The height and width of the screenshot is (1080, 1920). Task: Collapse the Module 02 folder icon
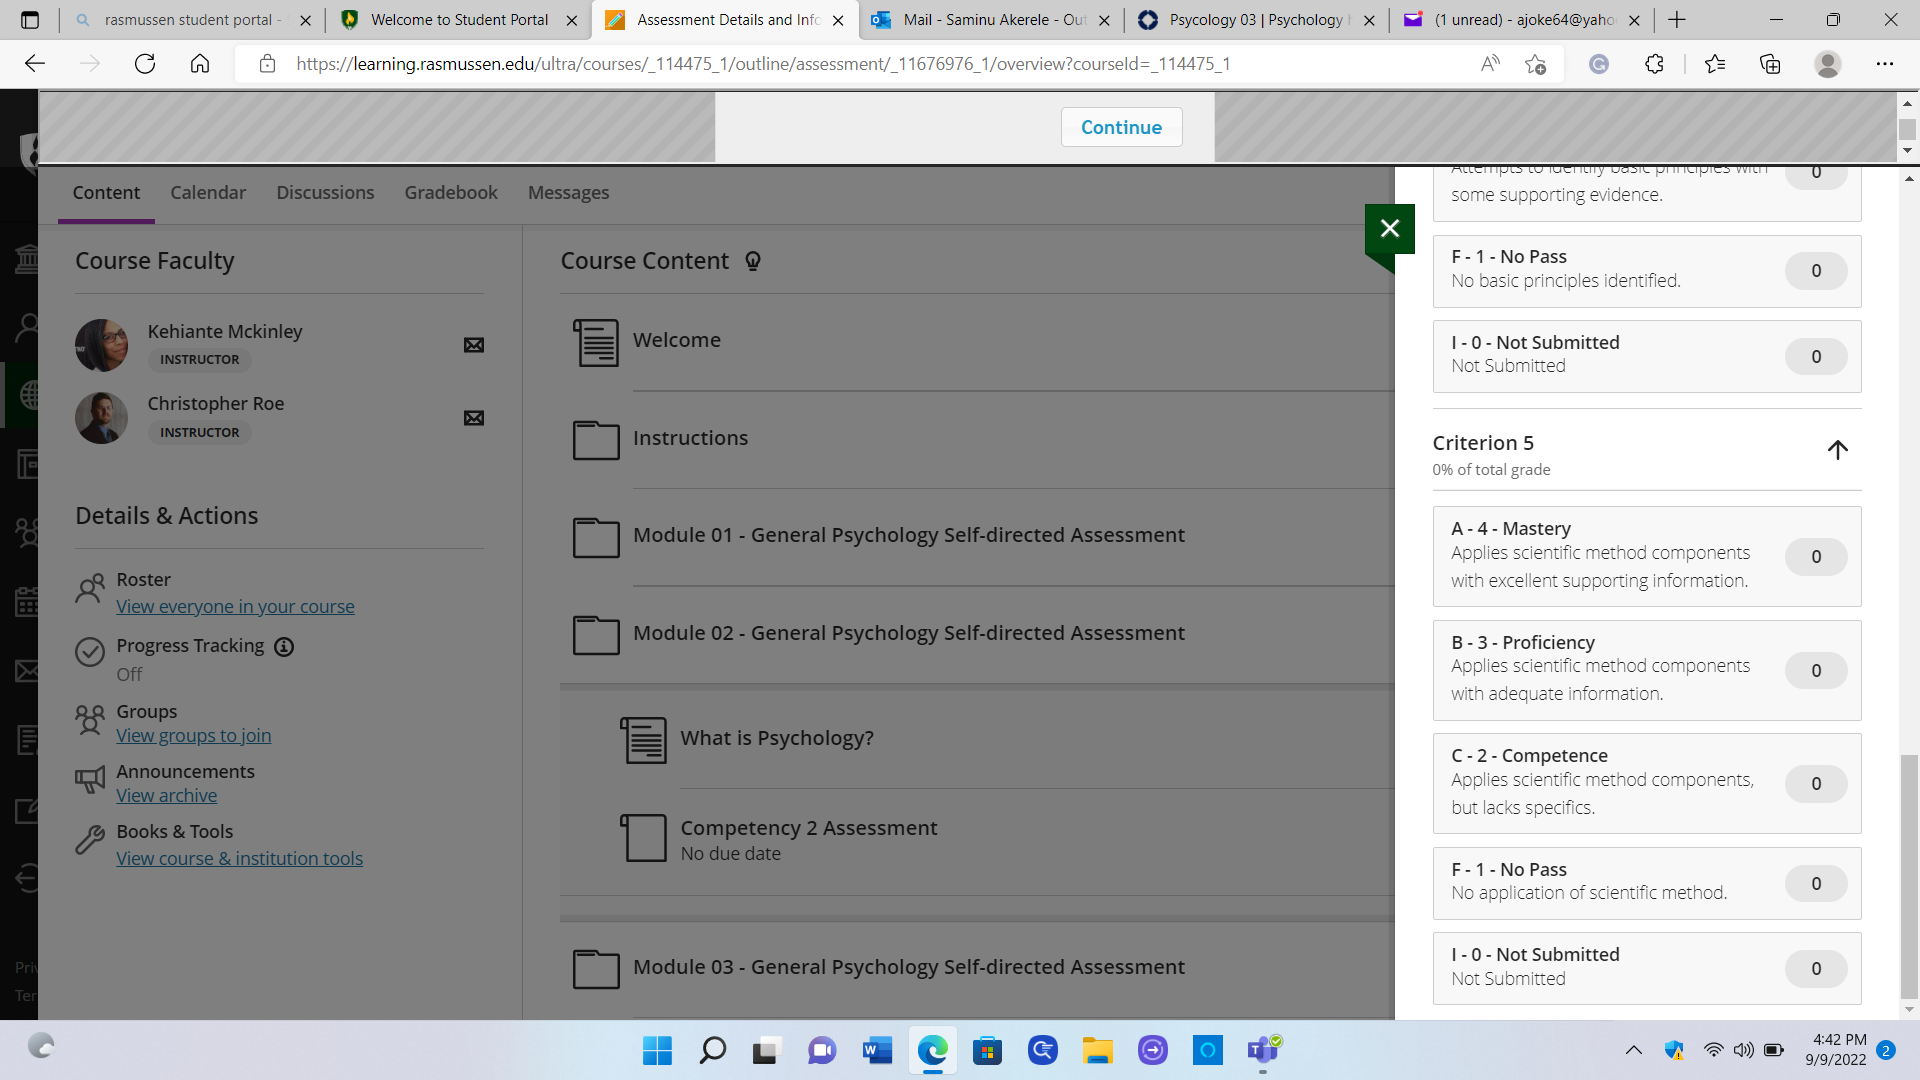(x=596, y=635)
